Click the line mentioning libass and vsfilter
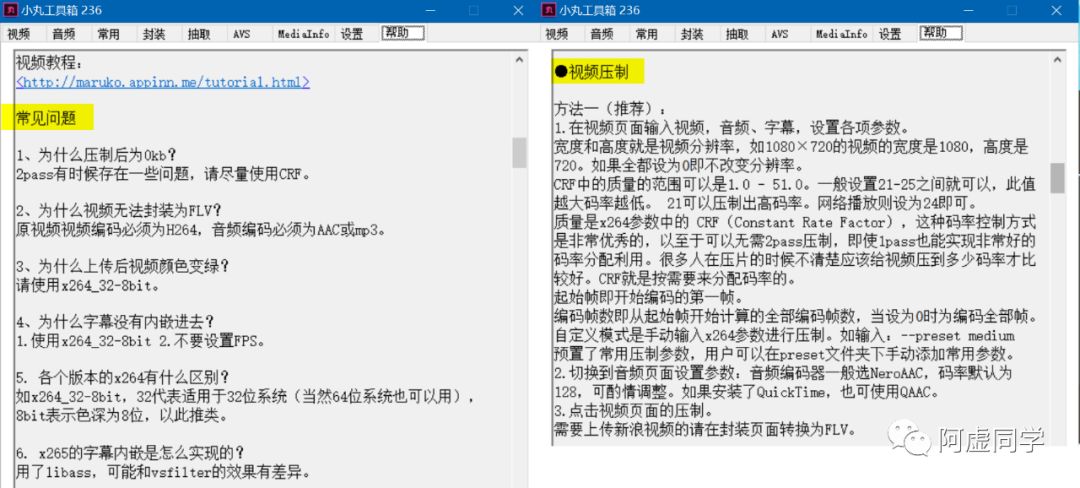The height and width of the screenshot is (488, 1080). [x=163, y=472]
